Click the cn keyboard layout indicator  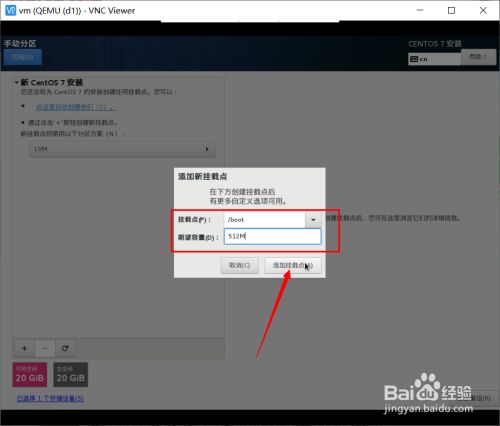click(434, 59)
